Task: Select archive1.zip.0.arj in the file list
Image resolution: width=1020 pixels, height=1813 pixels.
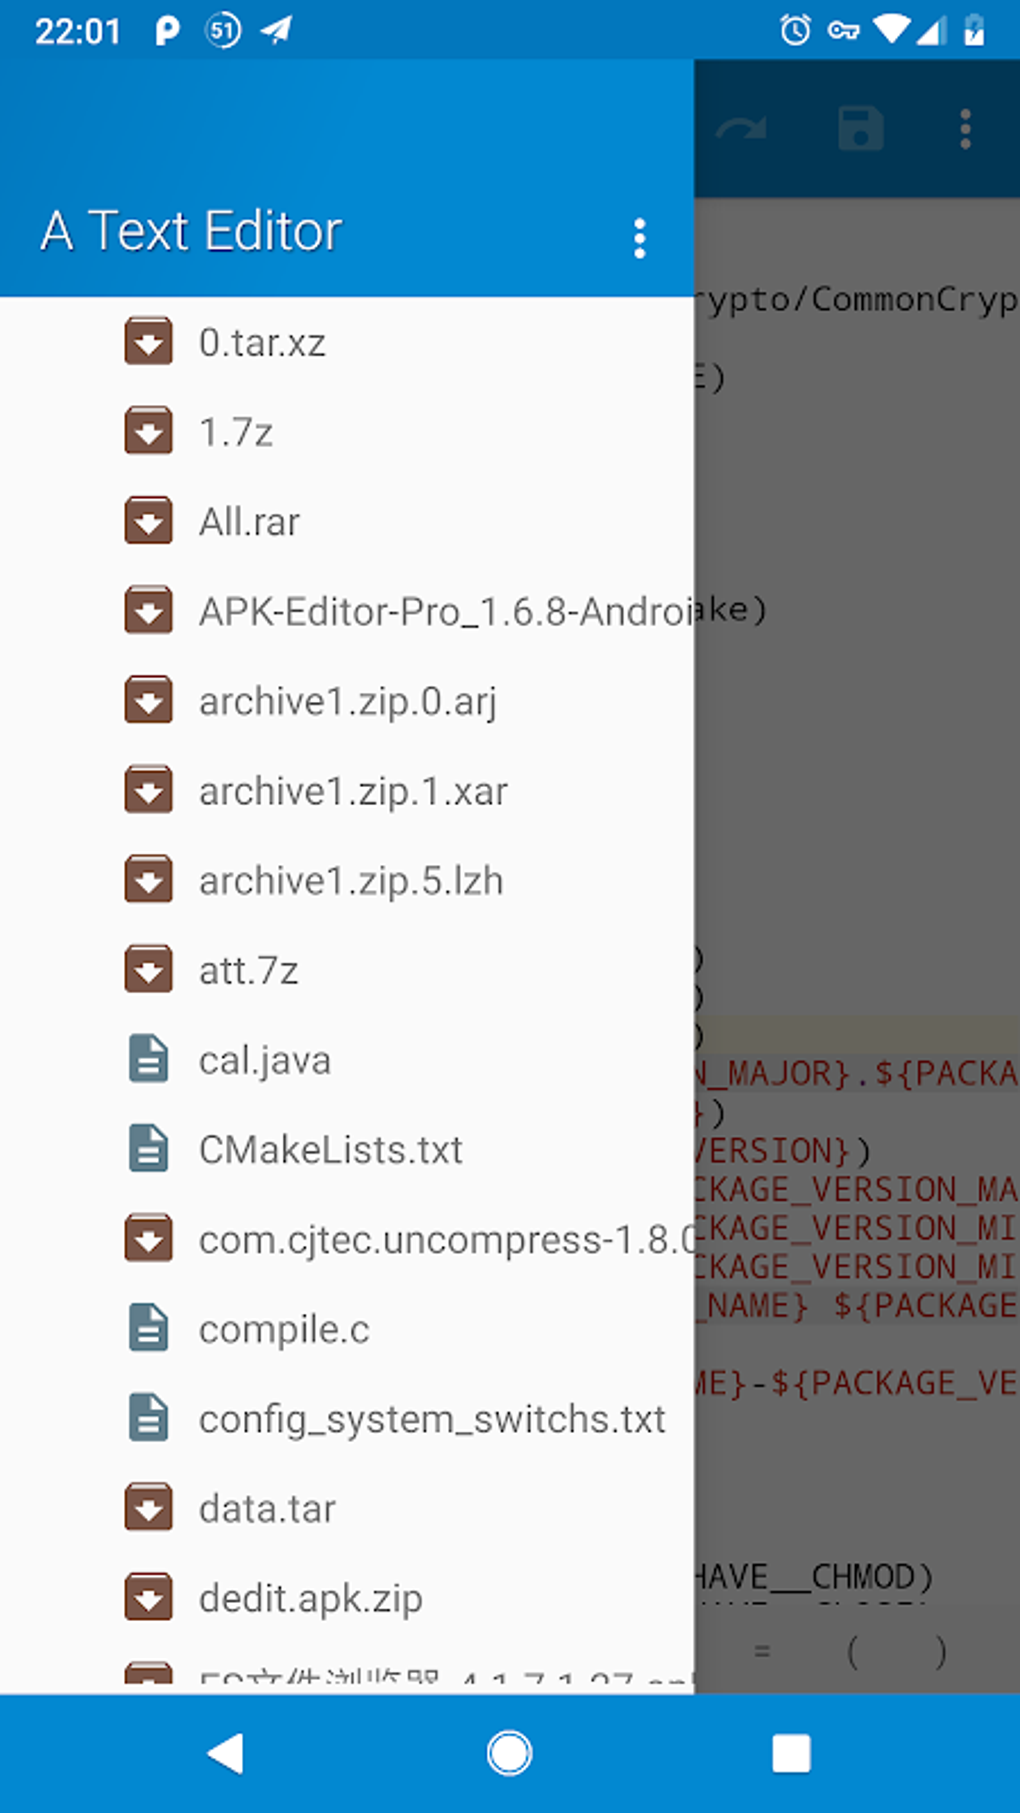Action: pos(348,701)
